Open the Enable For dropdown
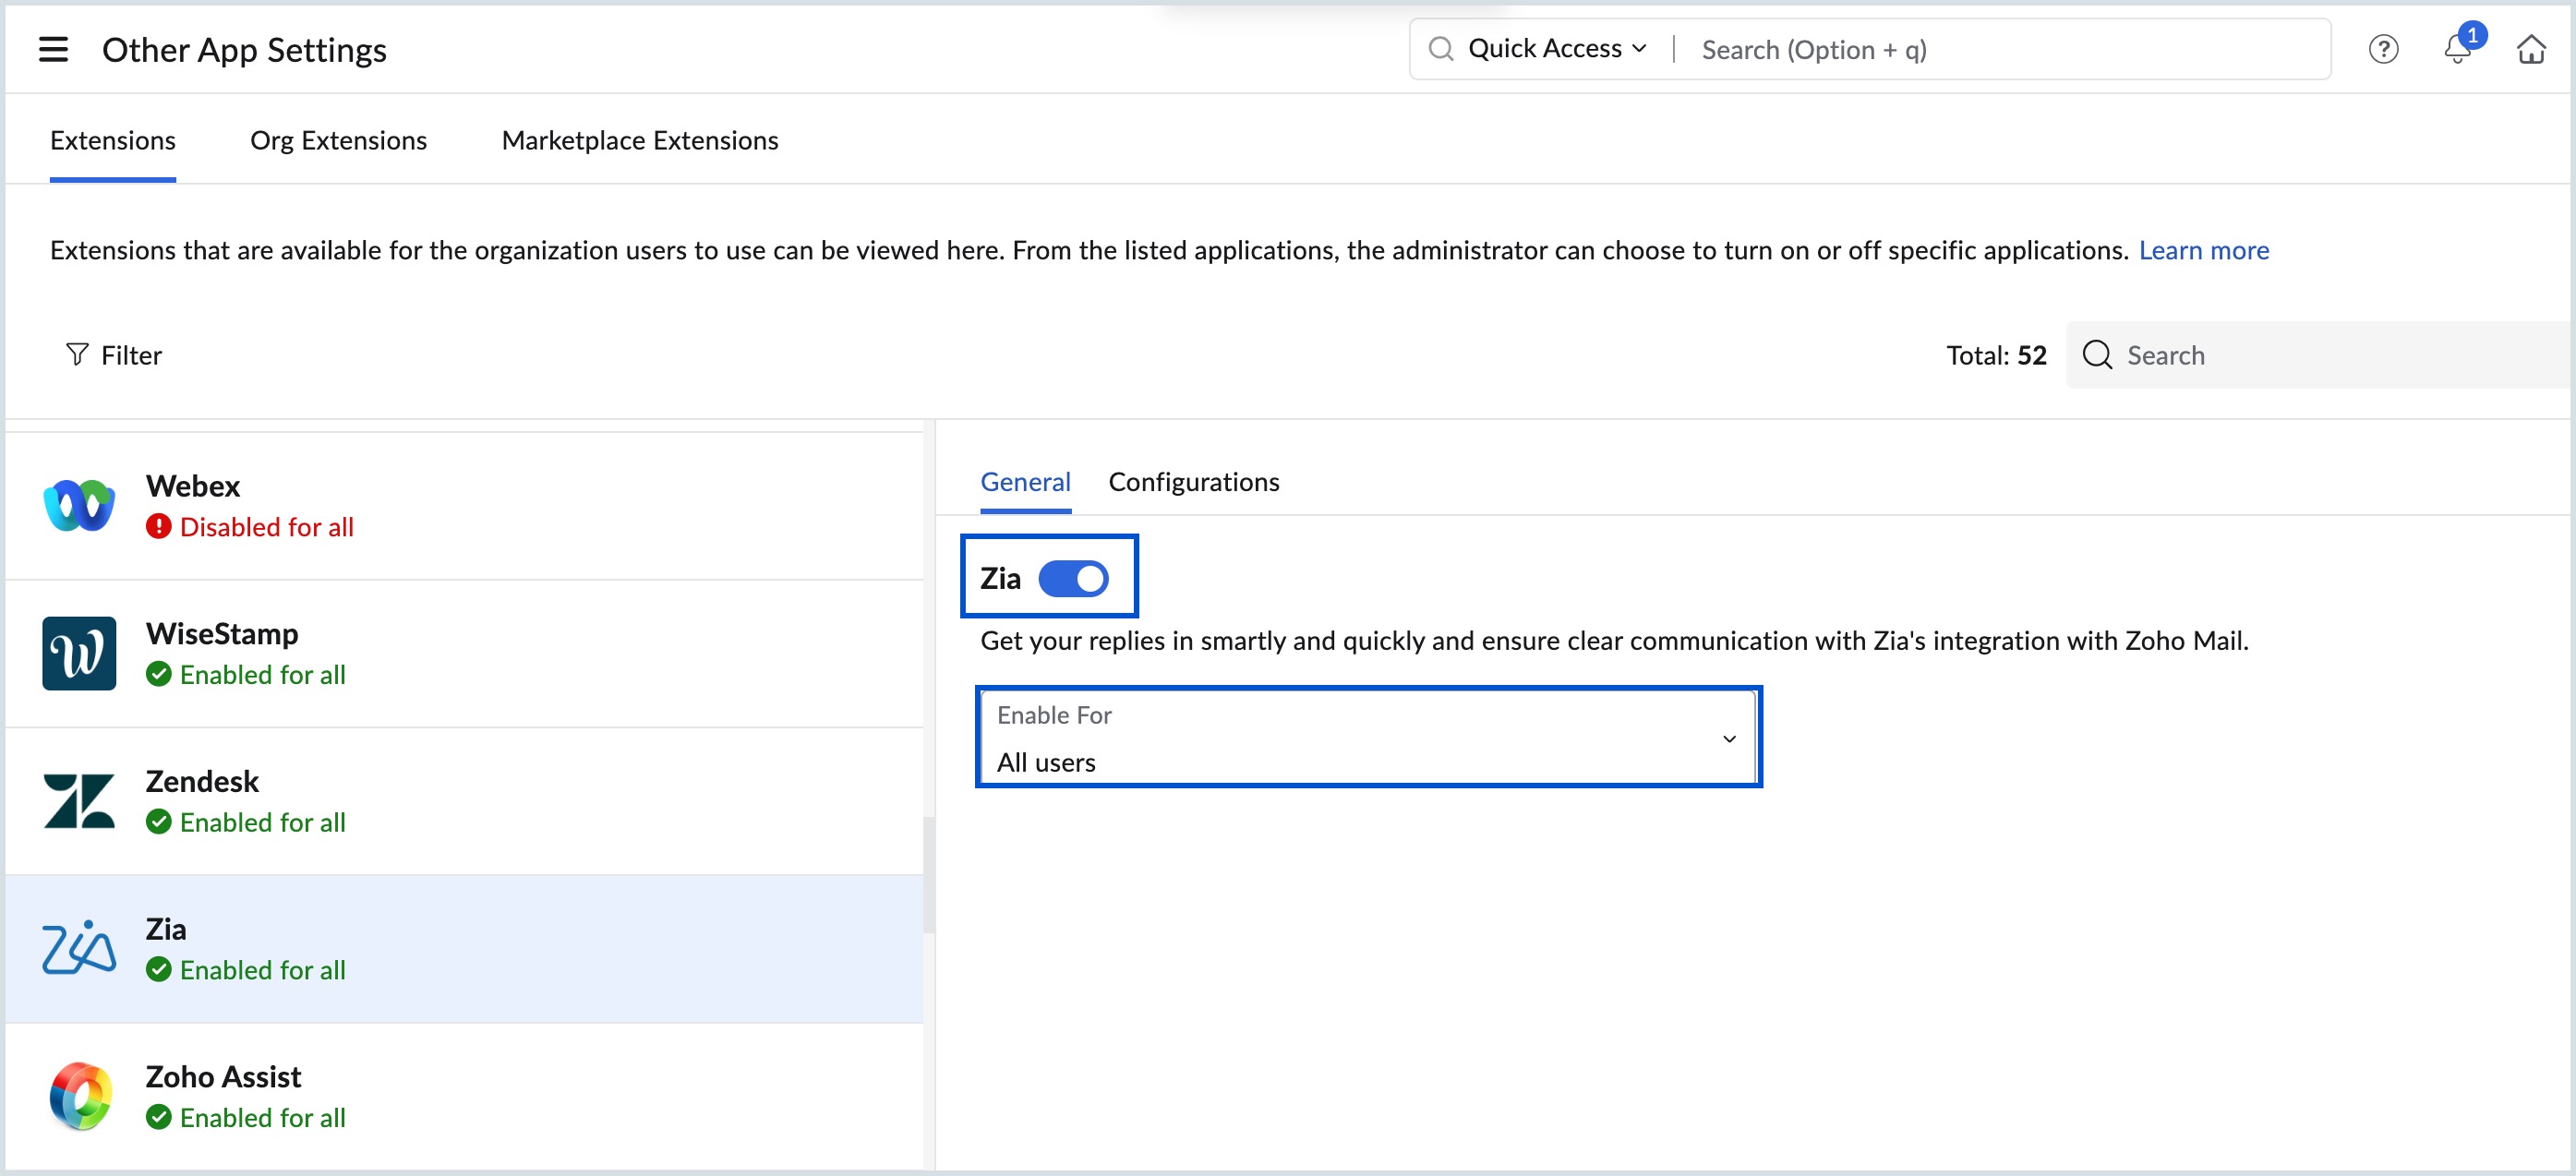The width and height of the screenshot is (2576, 1176). coord(1367,738)
